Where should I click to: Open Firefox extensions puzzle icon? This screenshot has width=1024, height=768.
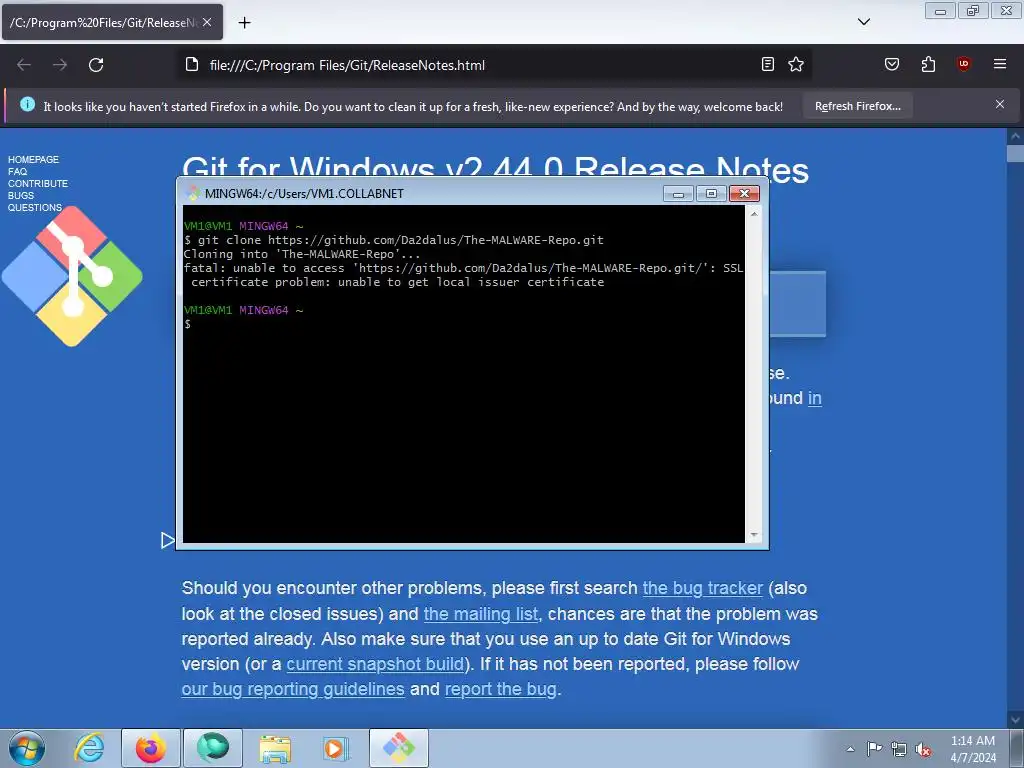928,64
